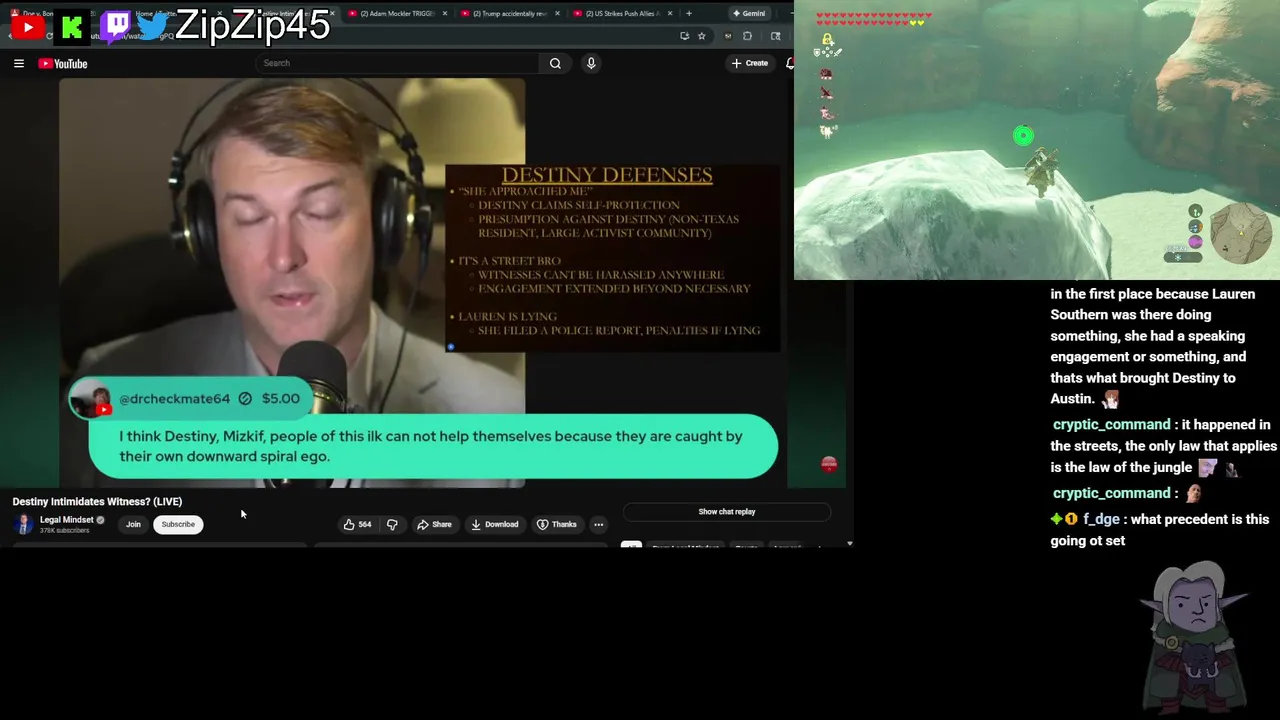The height and width of the screenshot is (720, 1280).
Task: Click the $5.00 super chat amount
Action: point(281,398)
